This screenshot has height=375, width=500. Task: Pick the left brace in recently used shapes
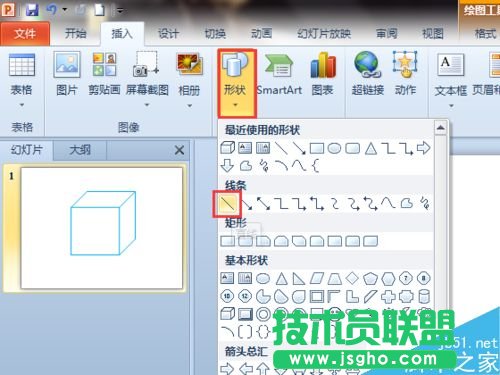(316, 166)
